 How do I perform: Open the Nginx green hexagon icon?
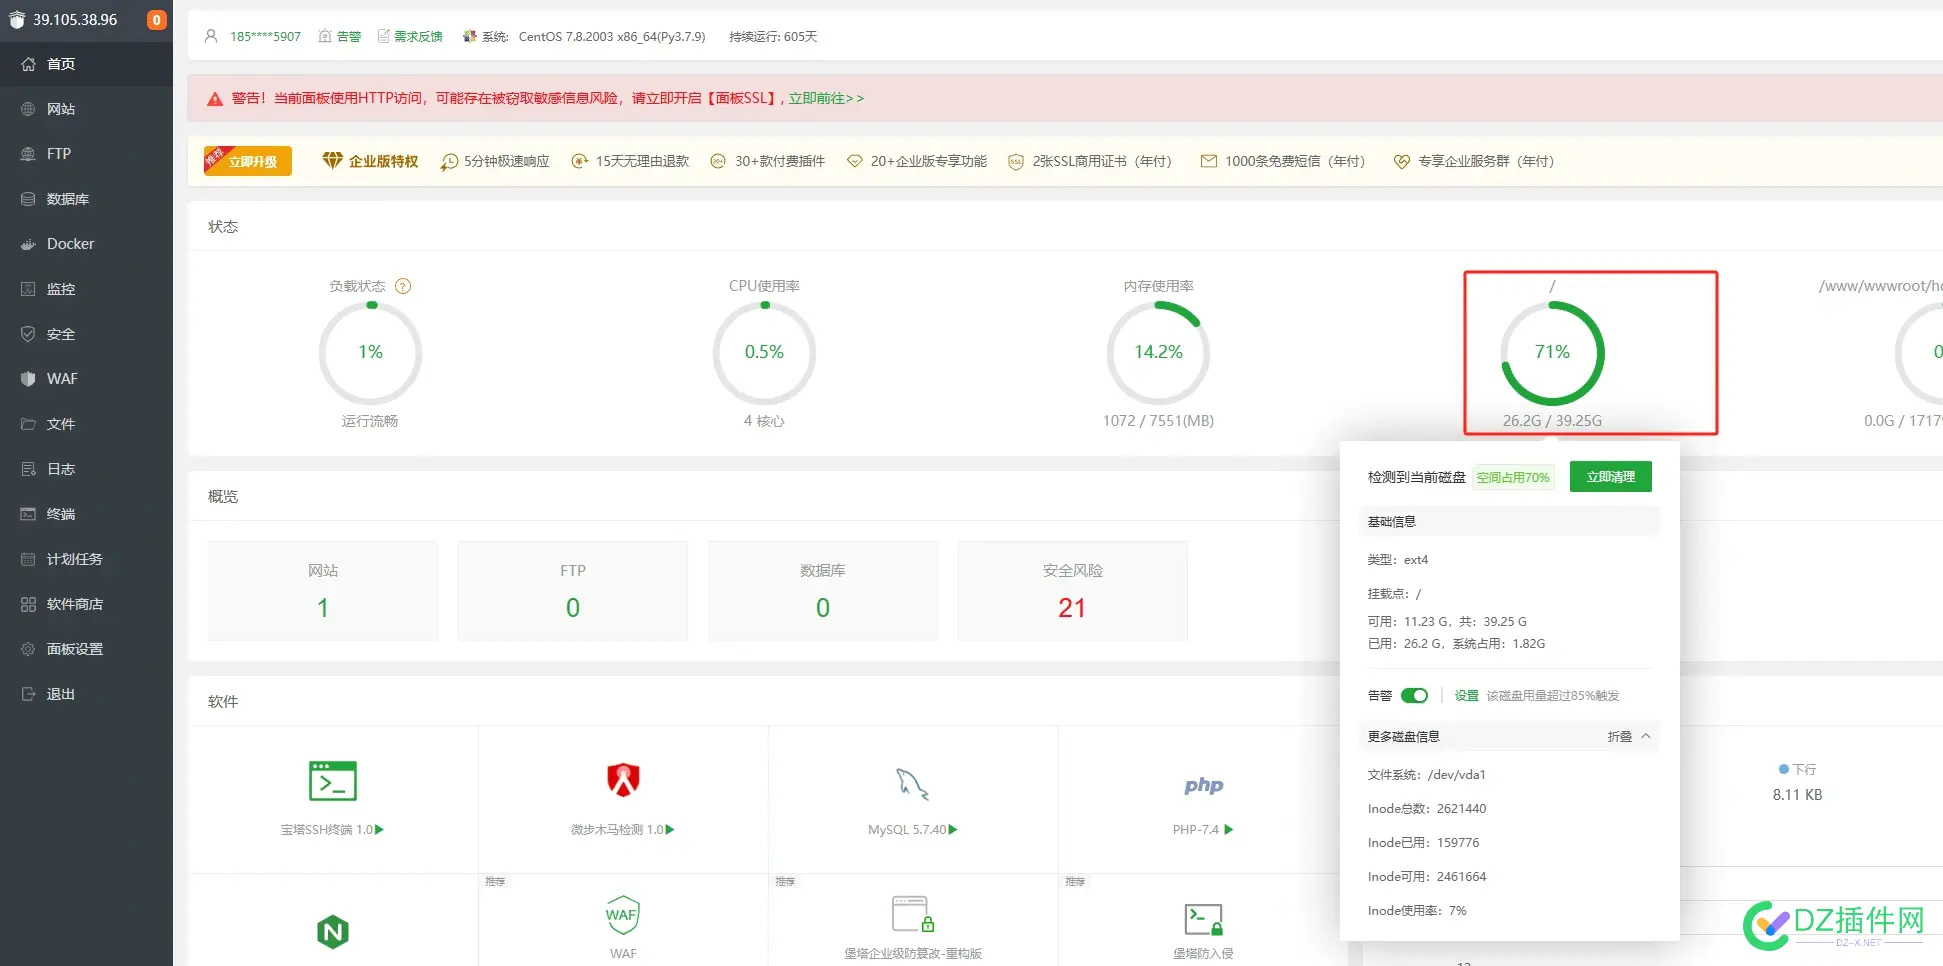(332, 932)
